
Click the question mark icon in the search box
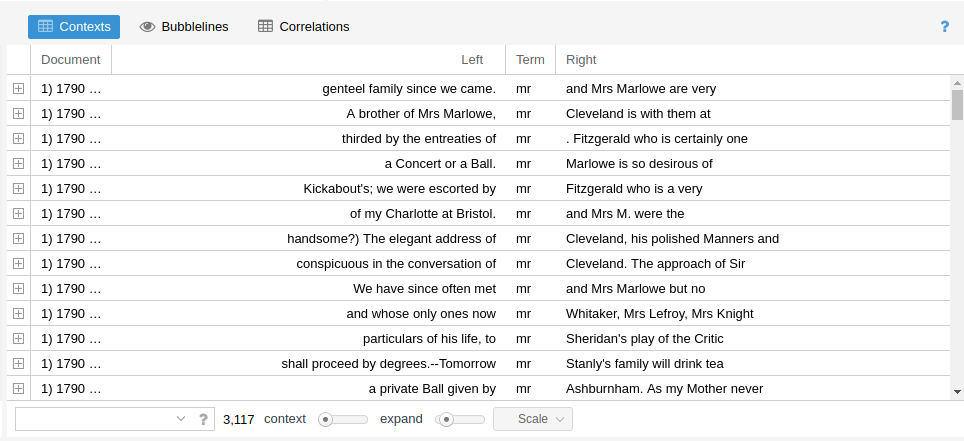(203, 419)
